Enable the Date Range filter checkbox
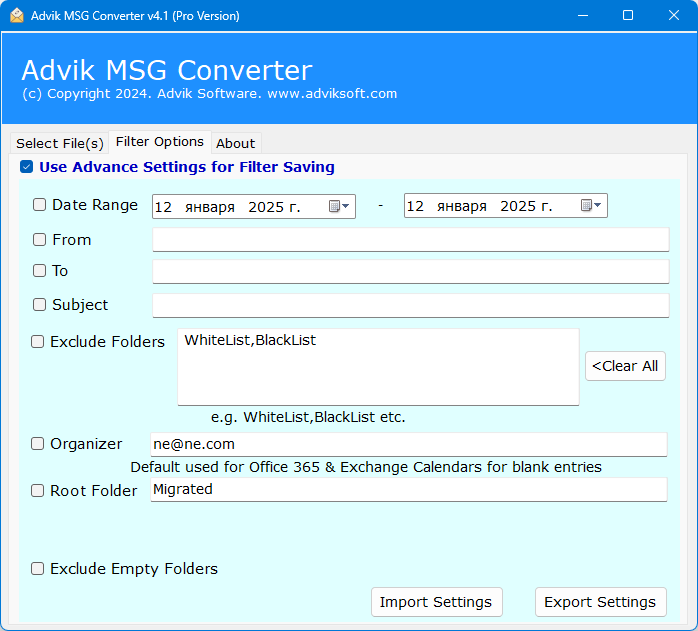 pyautogui.click(x=40, y=205)
